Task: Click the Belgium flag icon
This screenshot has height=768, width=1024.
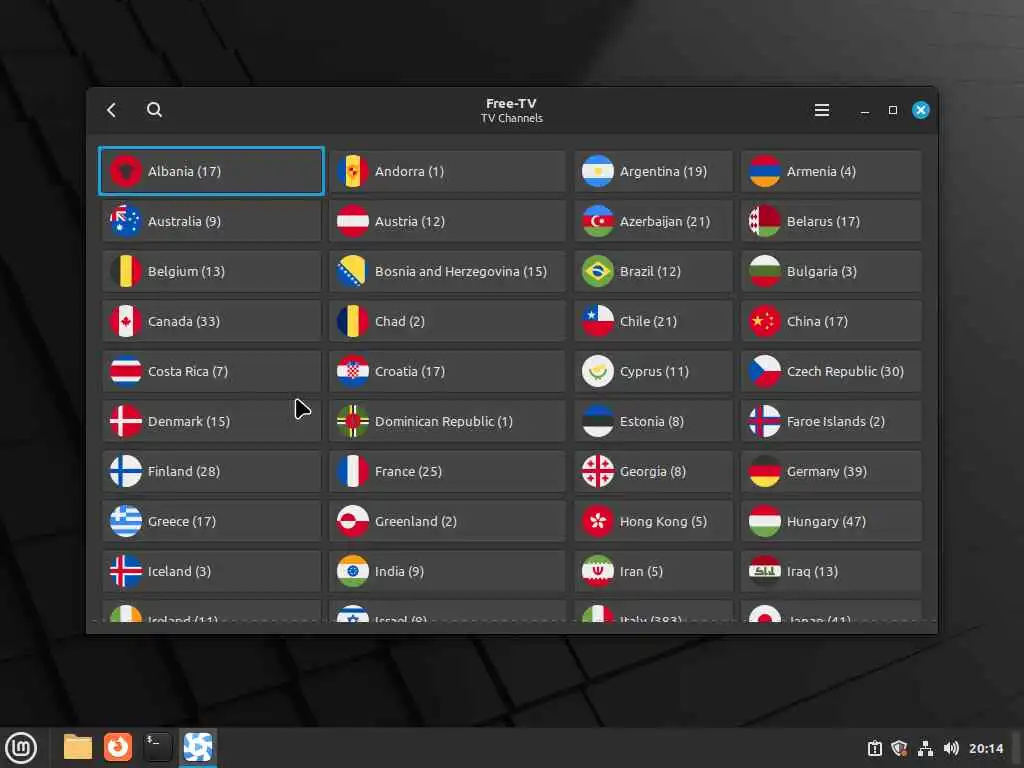Action: (x=126, y=271)
